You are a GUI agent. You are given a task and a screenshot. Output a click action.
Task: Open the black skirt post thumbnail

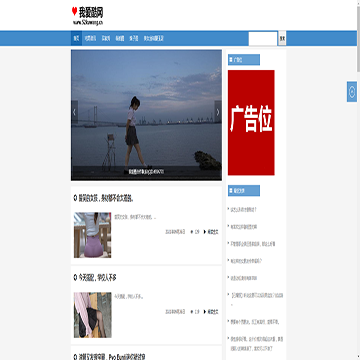pos(93,315)
